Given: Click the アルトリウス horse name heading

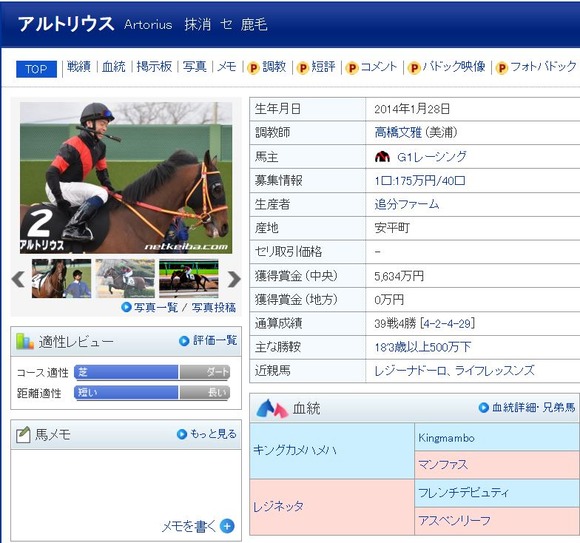Looking at the screenshot, I should click(66, 24).
